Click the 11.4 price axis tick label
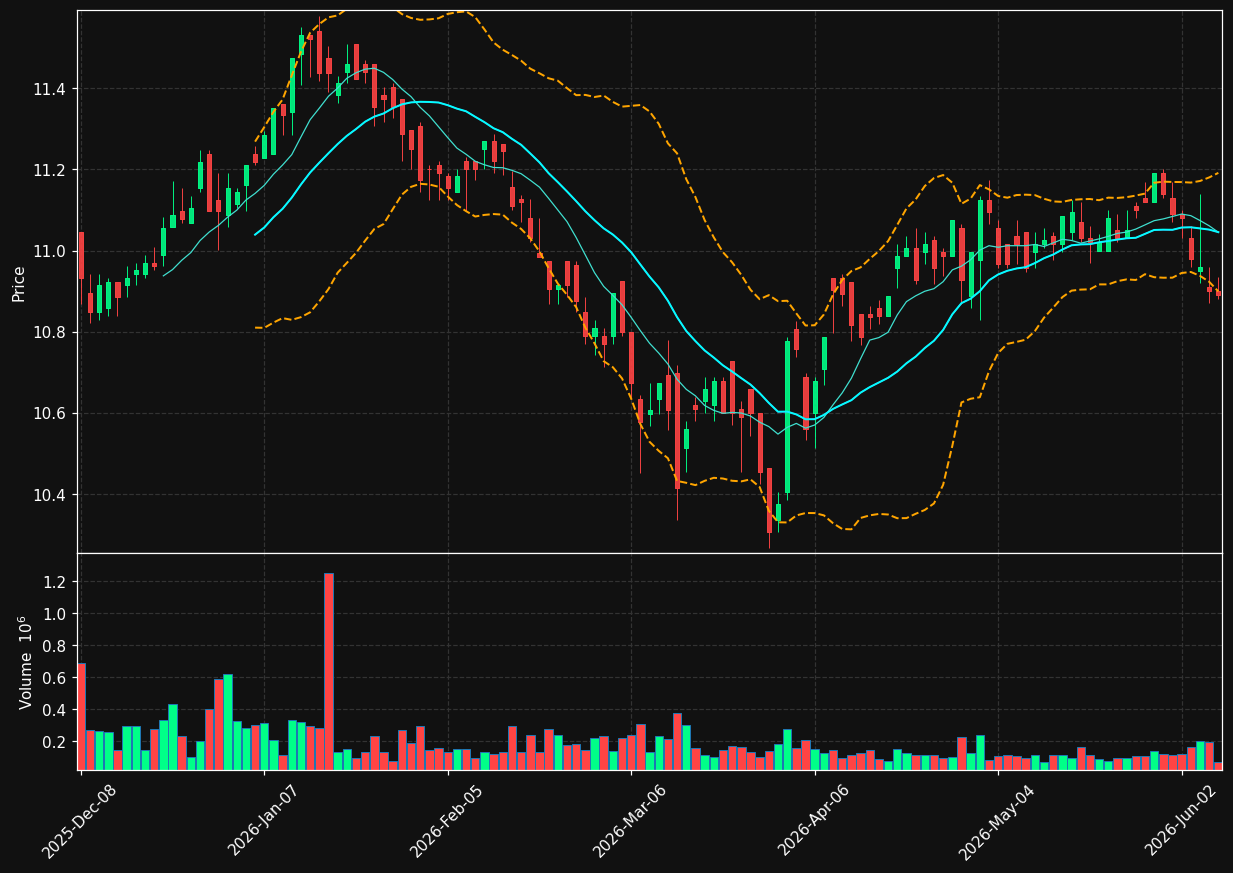1233x873 pixels. tap(49, 89)
